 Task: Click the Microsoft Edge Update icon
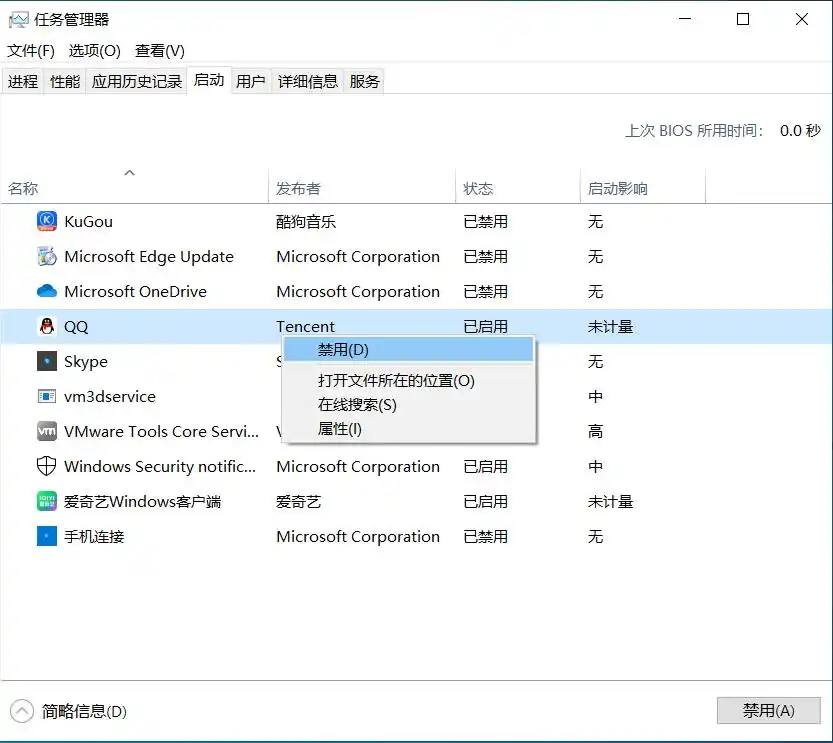coord(46,256)
